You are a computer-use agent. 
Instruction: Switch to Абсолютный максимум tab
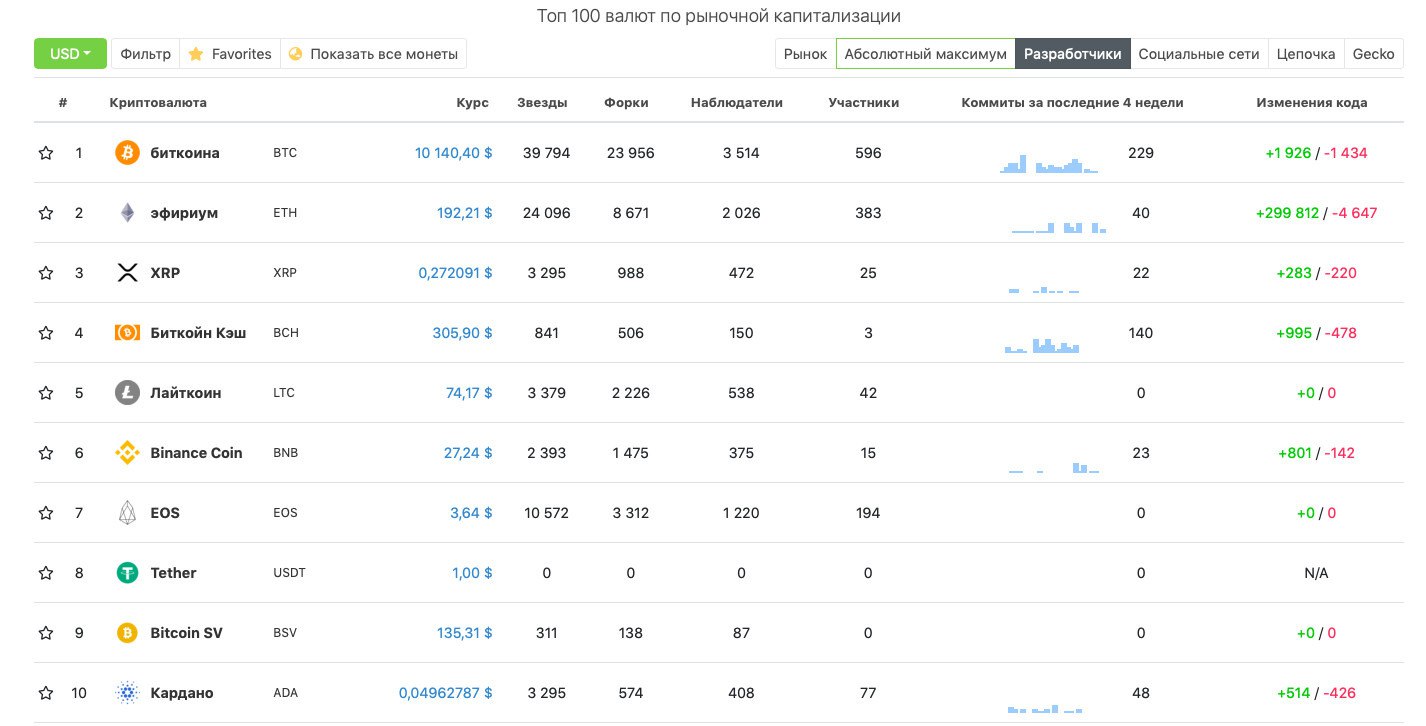[925, 54]
